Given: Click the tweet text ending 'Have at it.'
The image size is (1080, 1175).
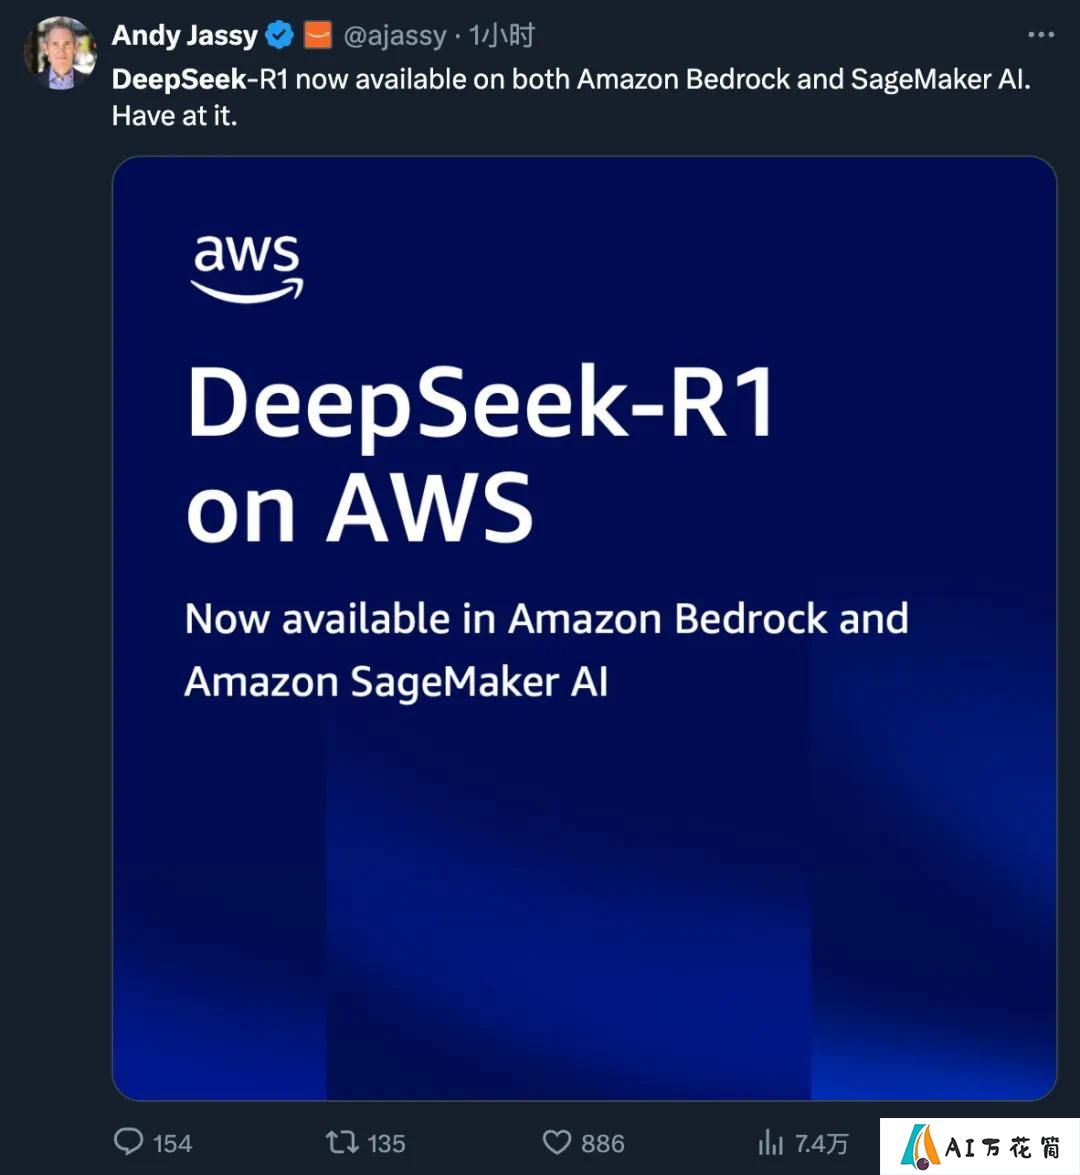Looking at the screenshot, I should (571, 97).
